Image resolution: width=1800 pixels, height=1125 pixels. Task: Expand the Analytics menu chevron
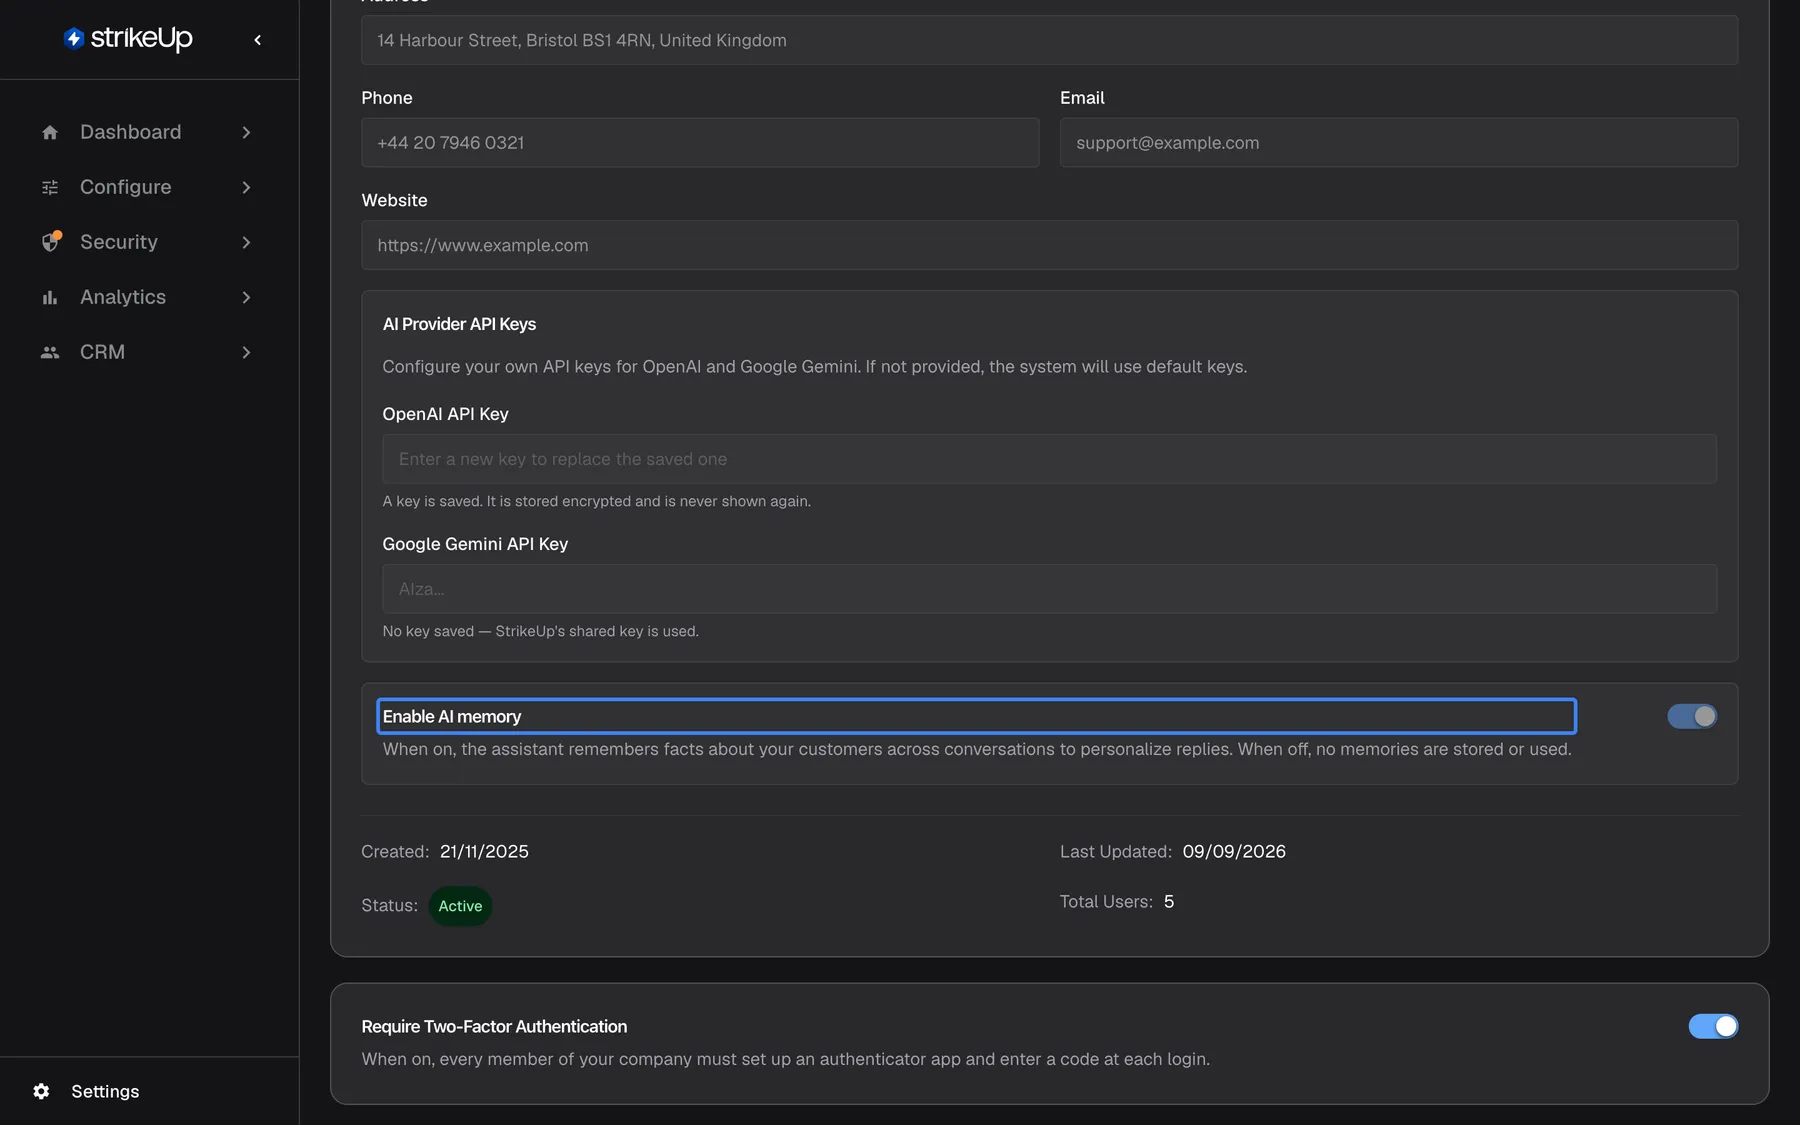point(246,297)
